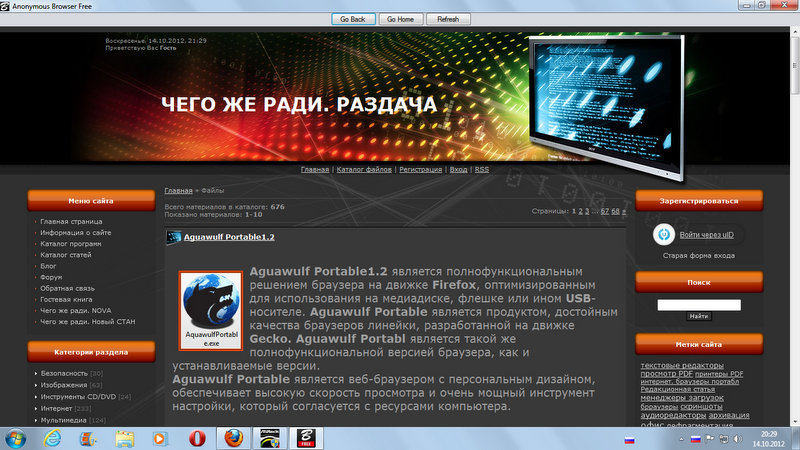Go to page 67 of catalog
Image resolution: width=800 pixels, height=450 pixels.
tap(605, 211)
